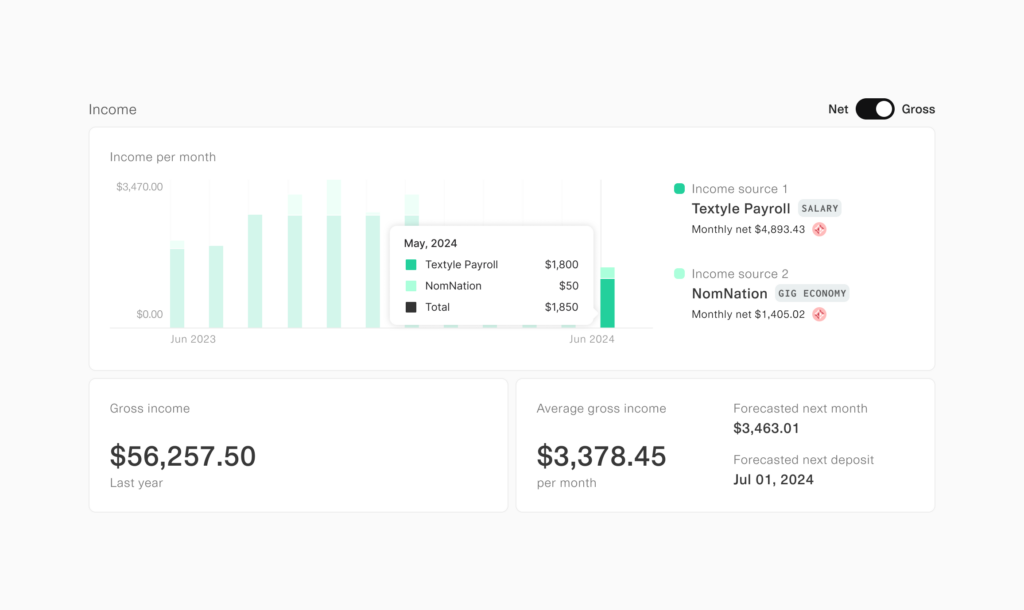Screen dimensions: 1024x610
Task: Open the Textyle Payroll income source
Action: (740, 209)
